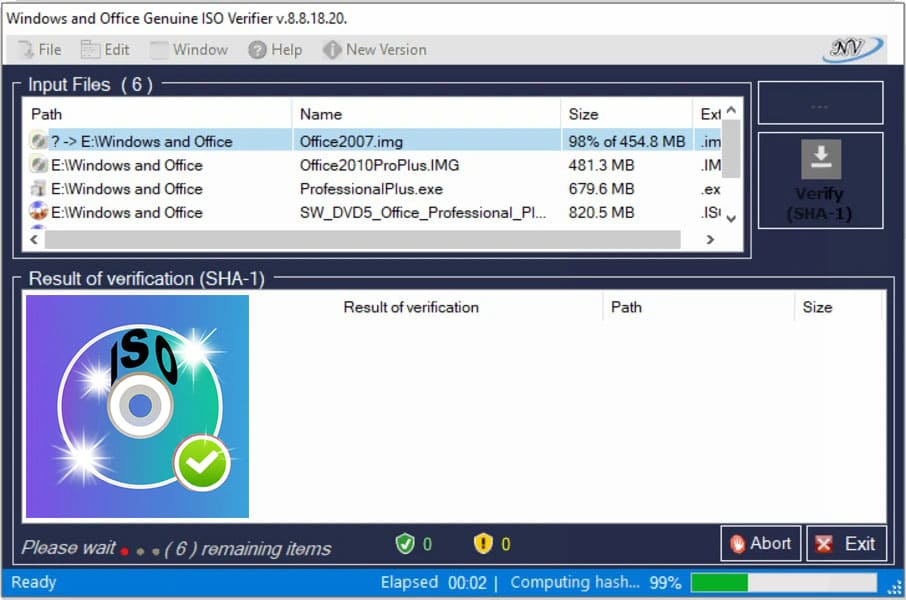
Task: Click the Verify (SHA-1) button
Action: [x=820, y=180]
